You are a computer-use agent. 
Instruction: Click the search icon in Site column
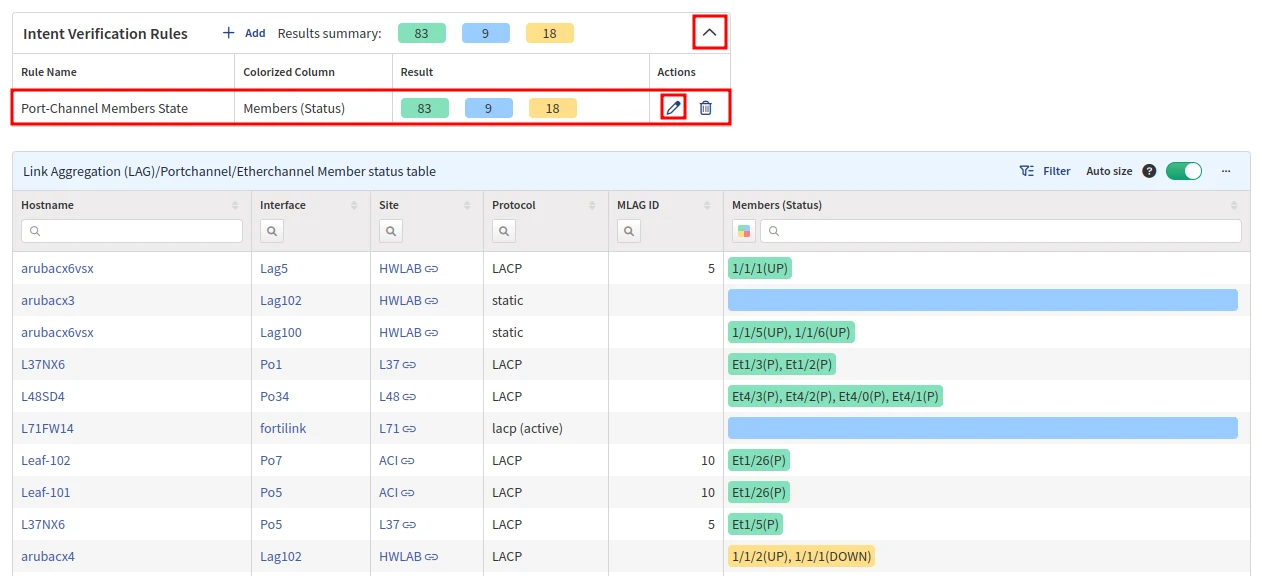click(391, 231)
